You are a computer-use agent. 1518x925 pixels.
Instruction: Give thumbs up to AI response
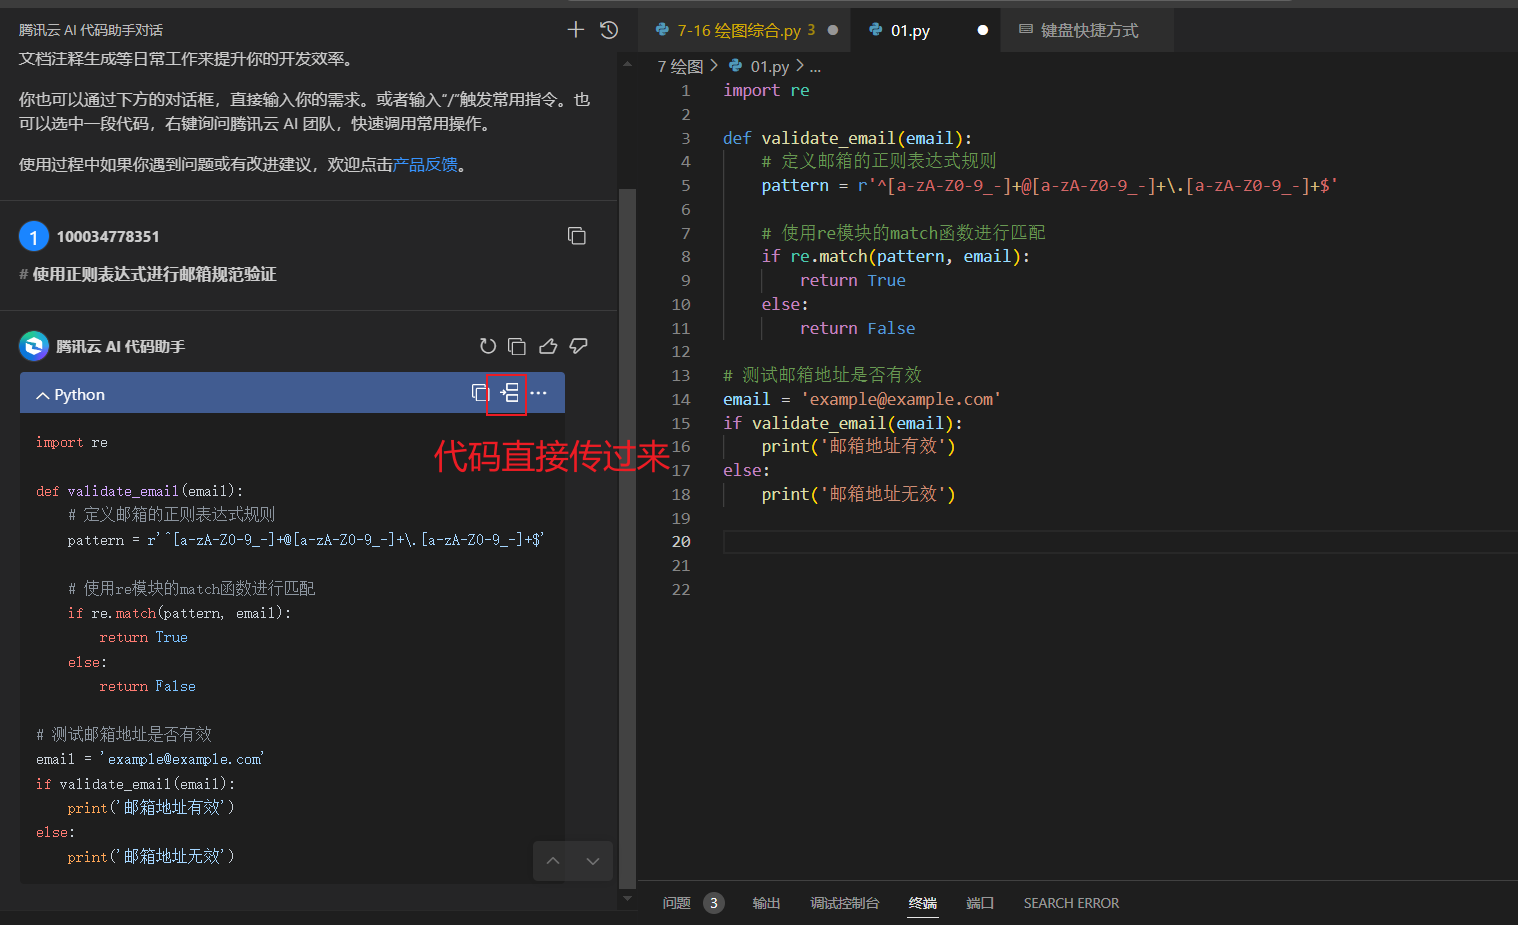pyautogui.click(x=548, y=346)
